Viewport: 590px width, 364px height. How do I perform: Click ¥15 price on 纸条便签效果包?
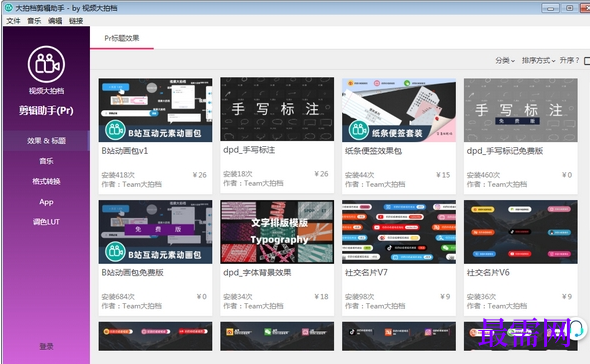[443, 175]
